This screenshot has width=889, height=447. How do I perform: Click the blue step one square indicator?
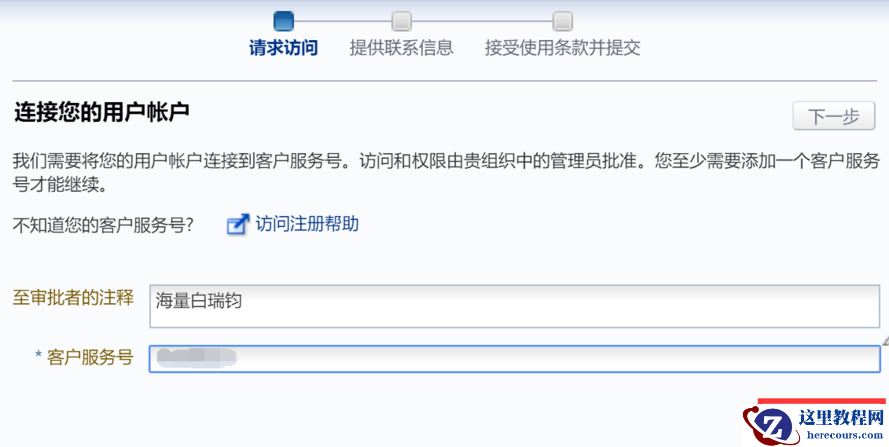[x=284, y=20]
